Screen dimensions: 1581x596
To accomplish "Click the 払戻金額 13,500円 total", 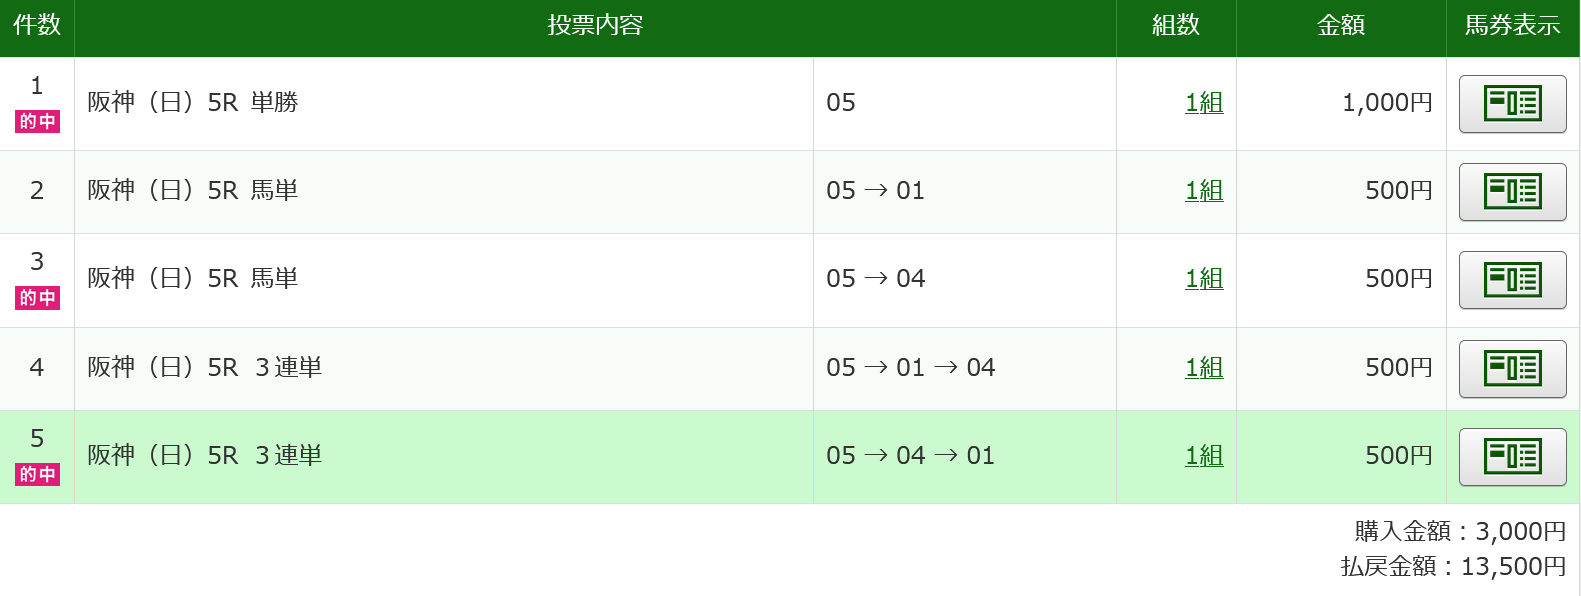I will 1453,567.
